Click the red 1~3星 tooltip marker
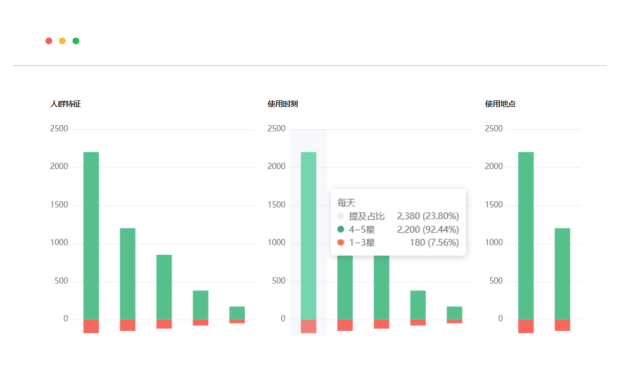The width and height of the screenshot is (620, 366). [340, 242]
